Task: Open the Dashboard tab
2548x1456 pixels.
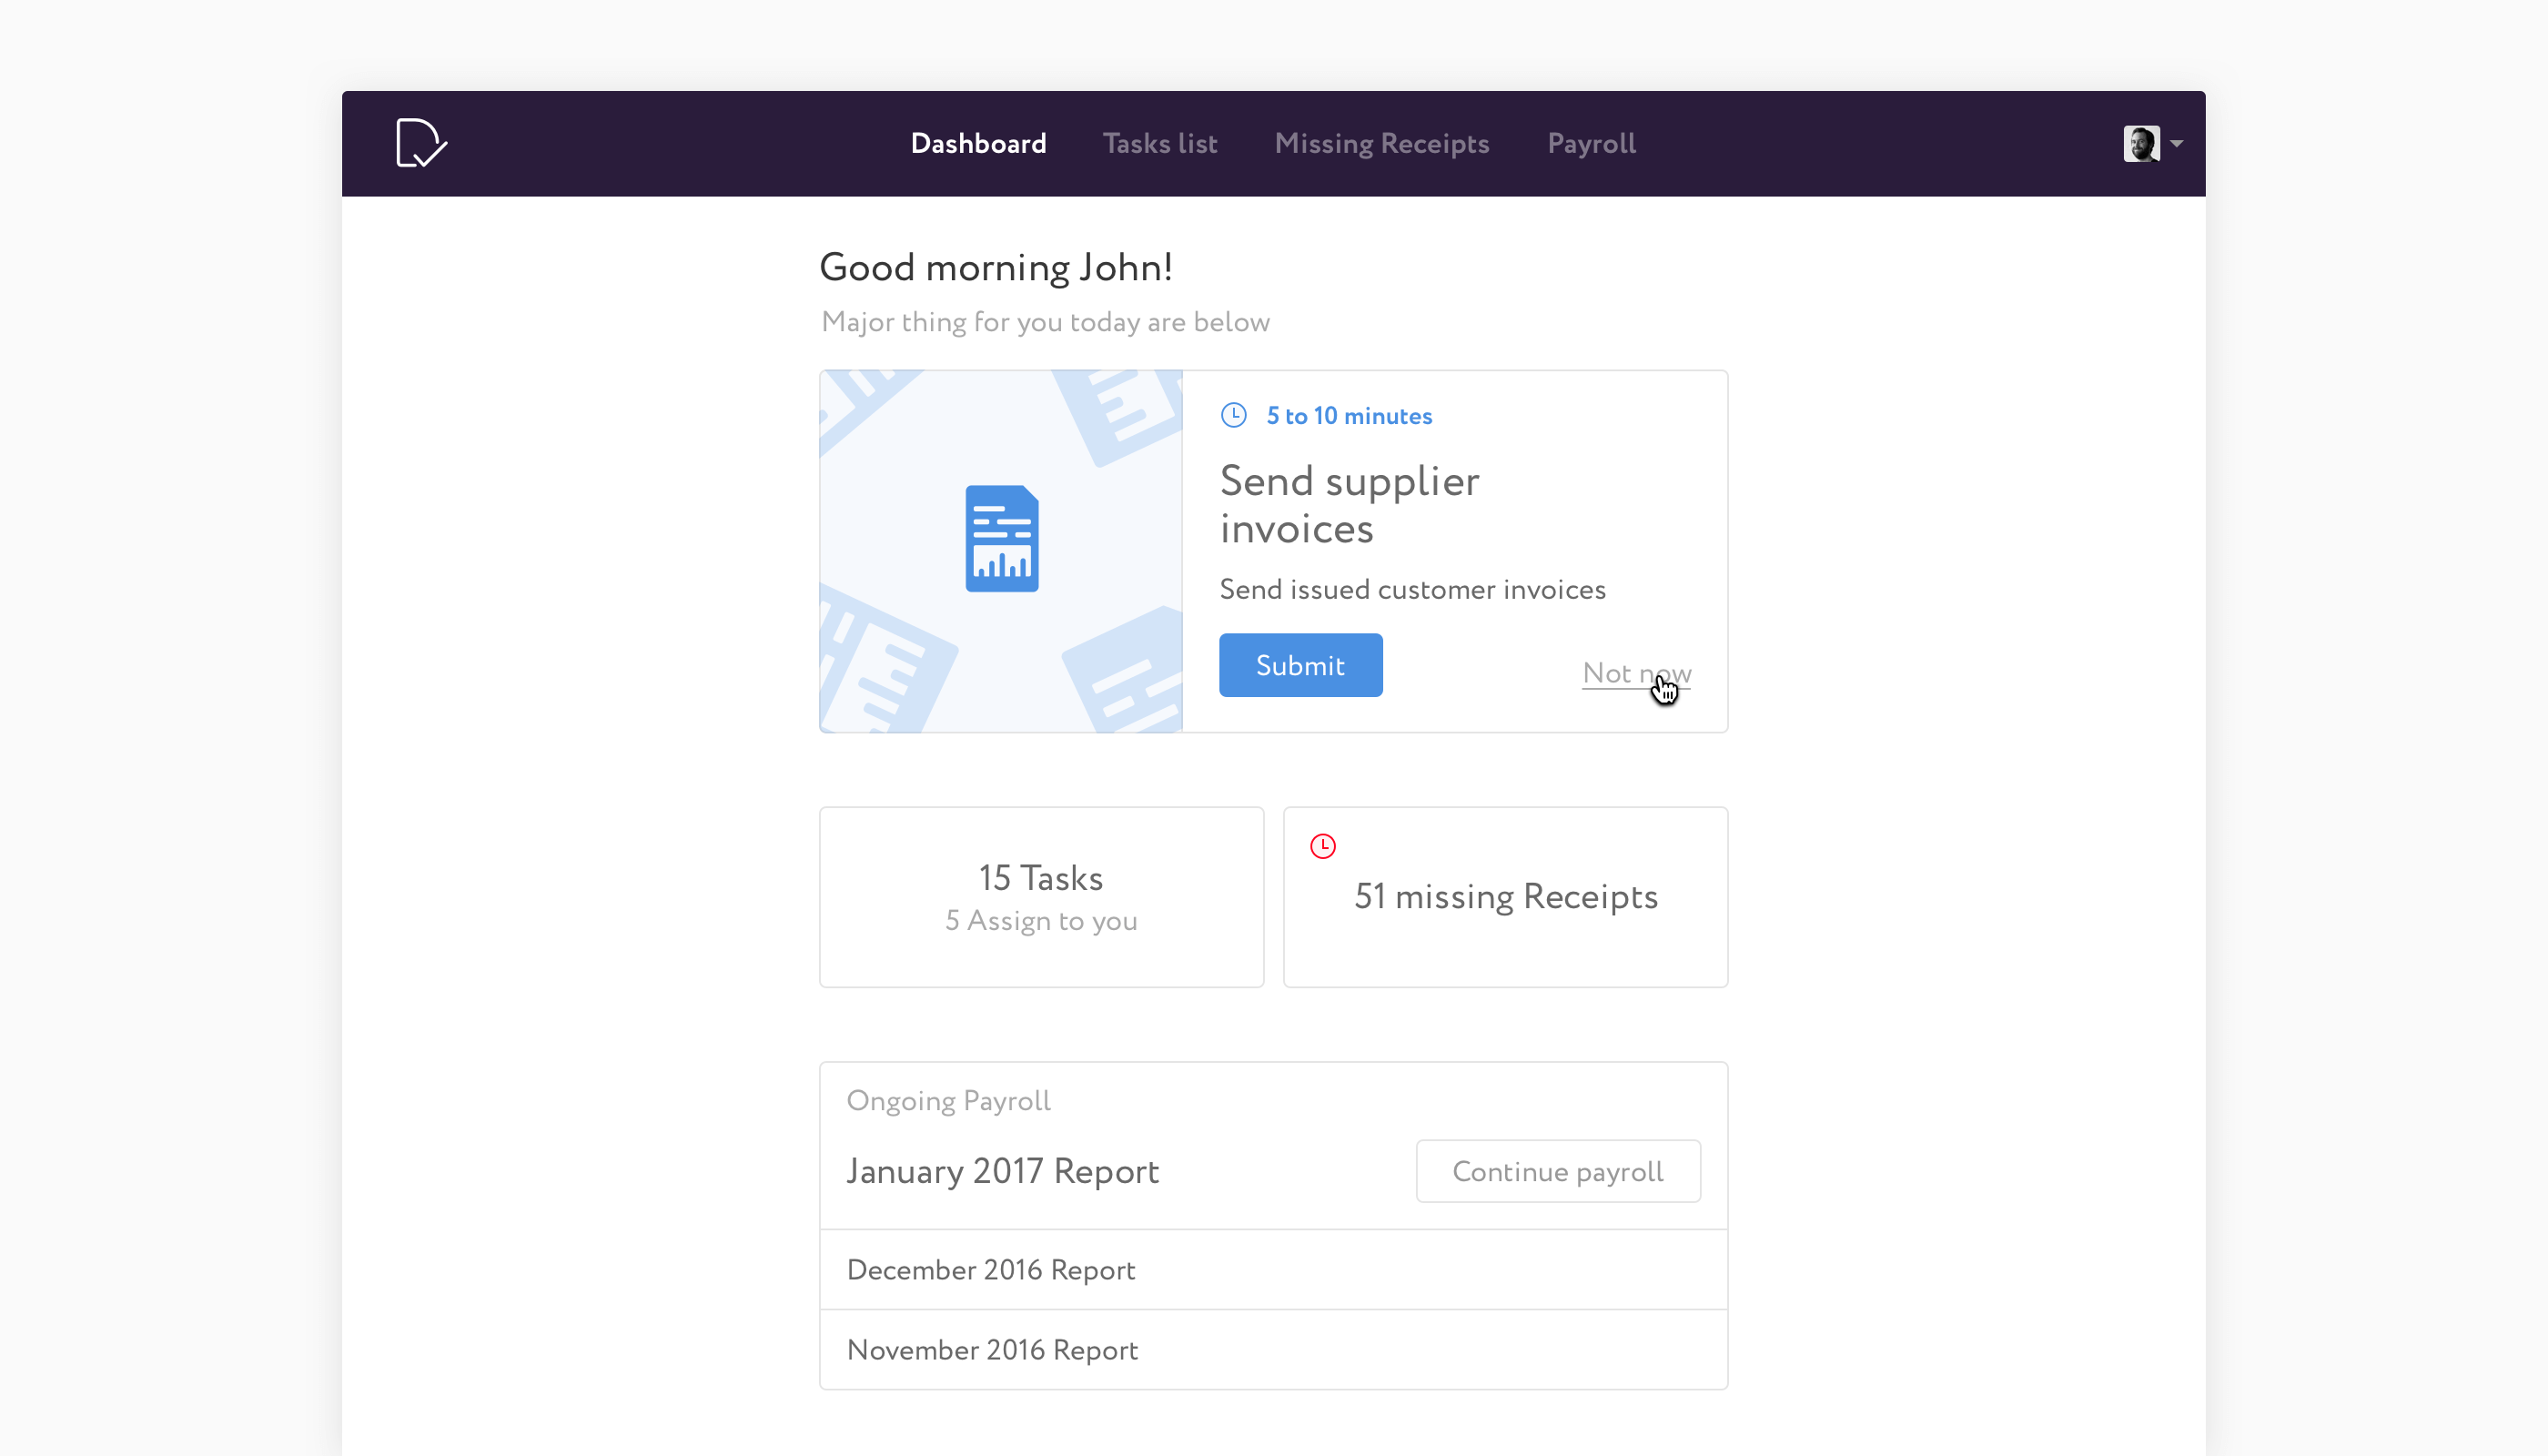Action: (977, 144)
